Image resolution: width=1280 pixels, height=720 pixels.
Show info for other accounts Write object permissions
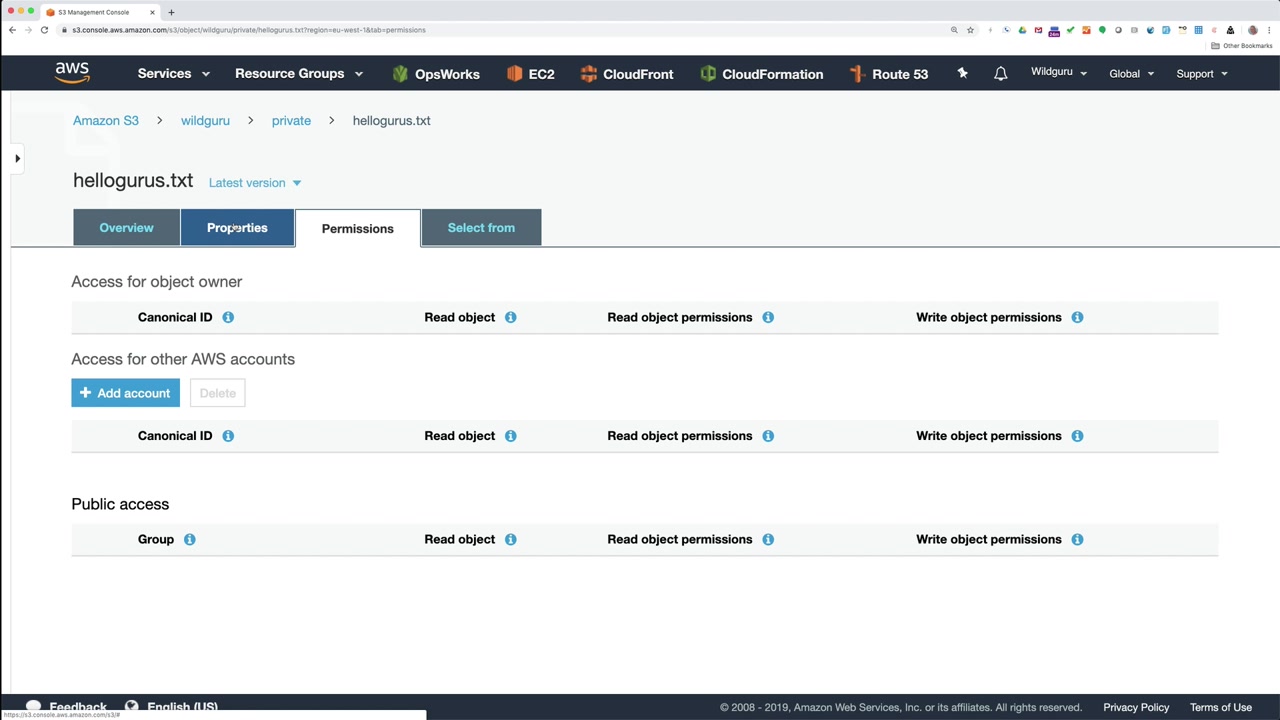coord(1077,436)
